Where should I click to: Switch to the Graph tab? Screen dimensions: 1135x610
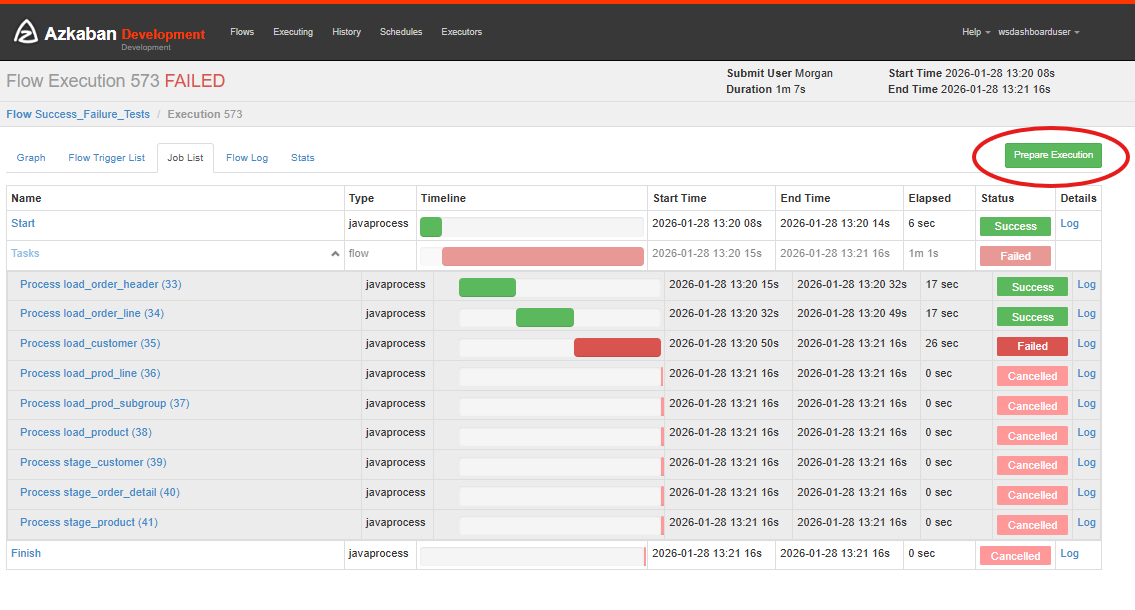pyautogui.click(x=31, y=158)
